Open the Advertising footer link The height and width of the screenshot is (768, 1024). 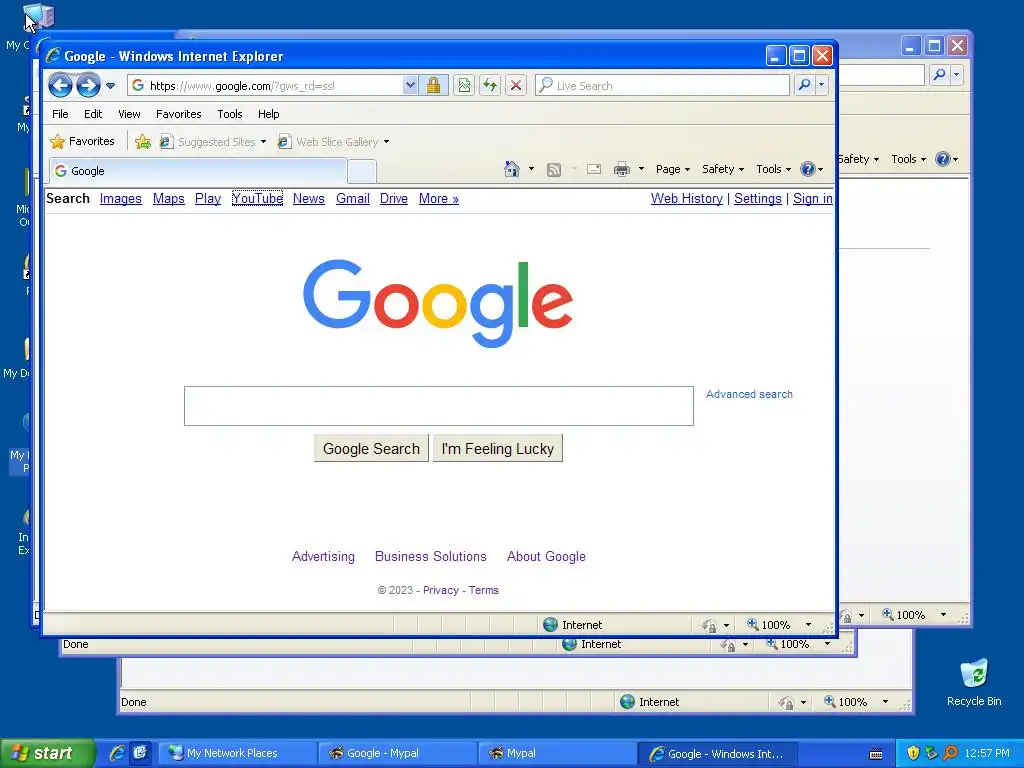(x=323, y=556)
